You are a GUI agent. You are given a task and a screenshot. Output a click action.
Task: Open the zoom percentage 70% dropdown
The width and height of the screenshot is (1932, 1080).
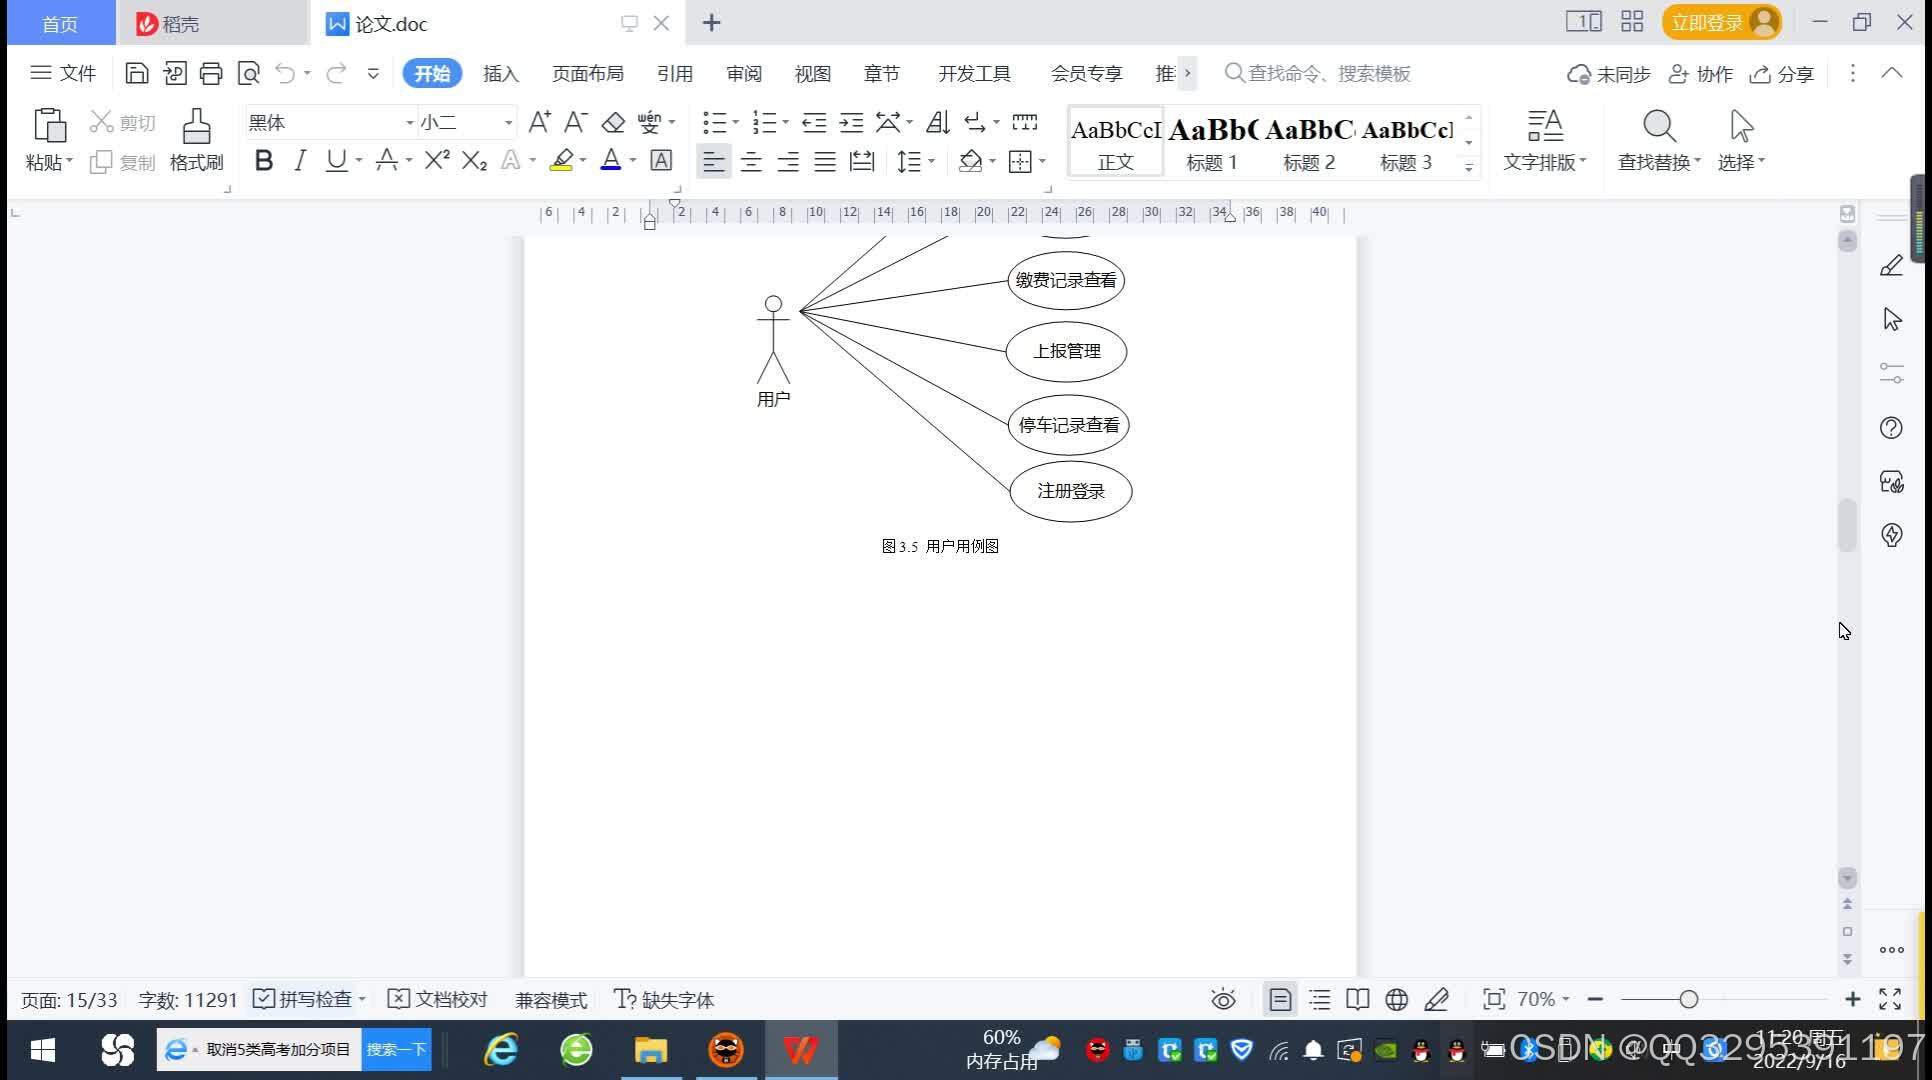[1543, 999]
